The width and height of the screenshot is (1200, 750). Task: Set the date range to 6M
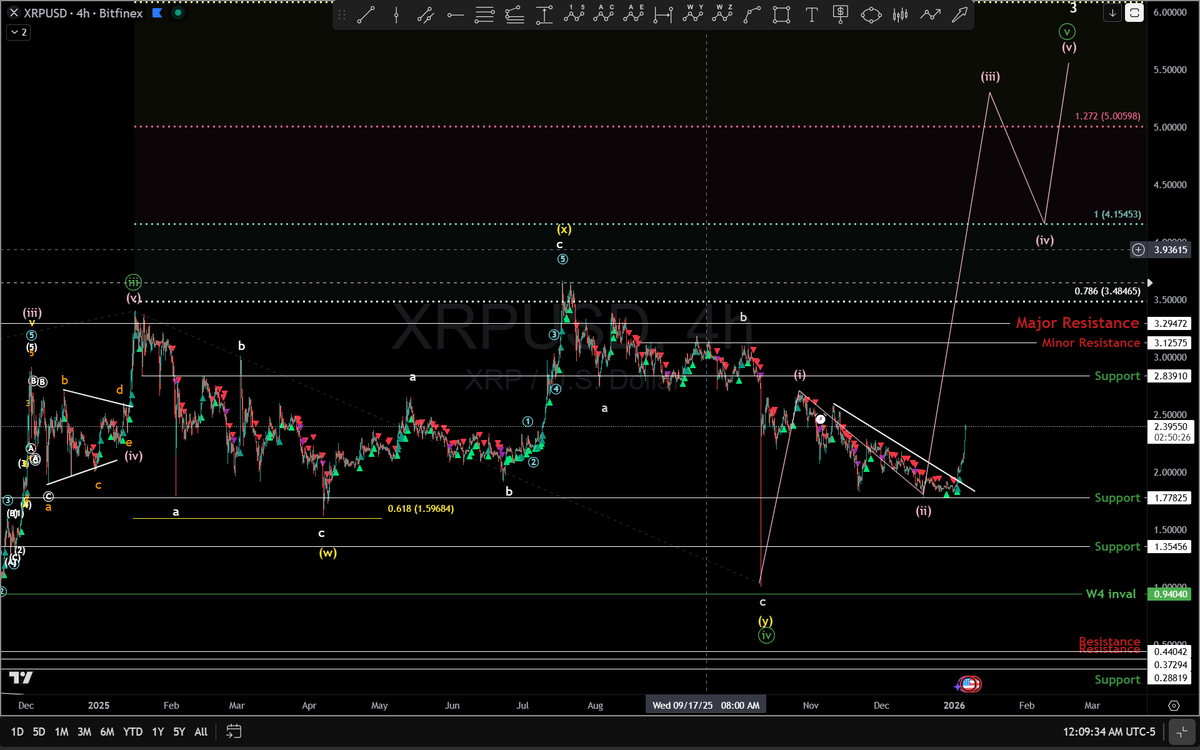click(x=106, y=731)
